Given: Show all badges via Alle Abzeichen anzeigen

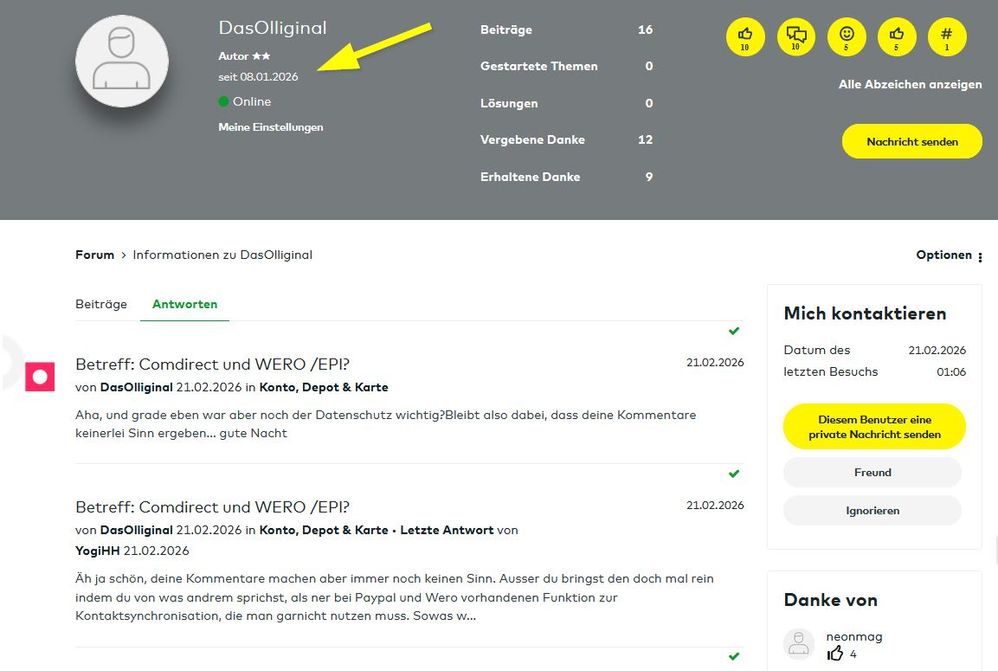Looking at the screenshot, I should 910,84.
